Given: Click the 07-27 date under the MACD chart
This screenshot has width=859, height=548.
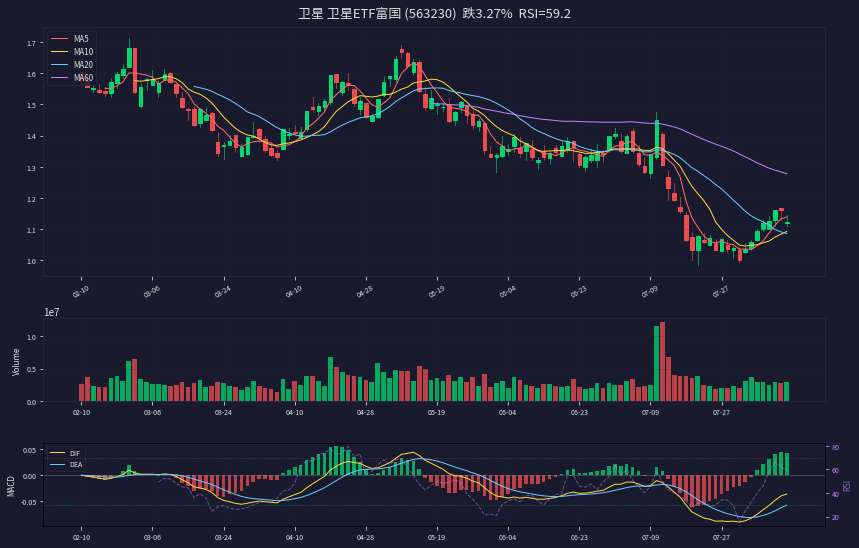Looking at the screenshot, I should tap(721, 538).
